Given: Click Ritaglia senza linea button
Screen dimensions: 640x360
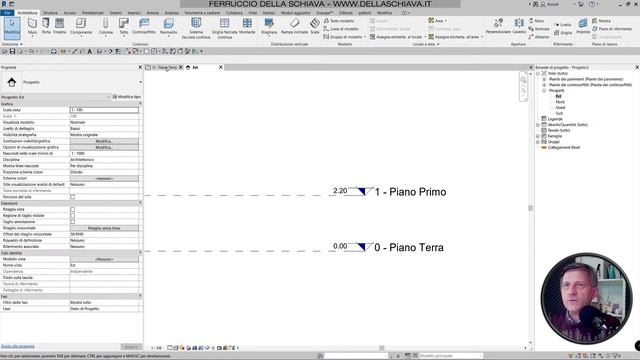Looking at the screenshot, I should point(104,228).
